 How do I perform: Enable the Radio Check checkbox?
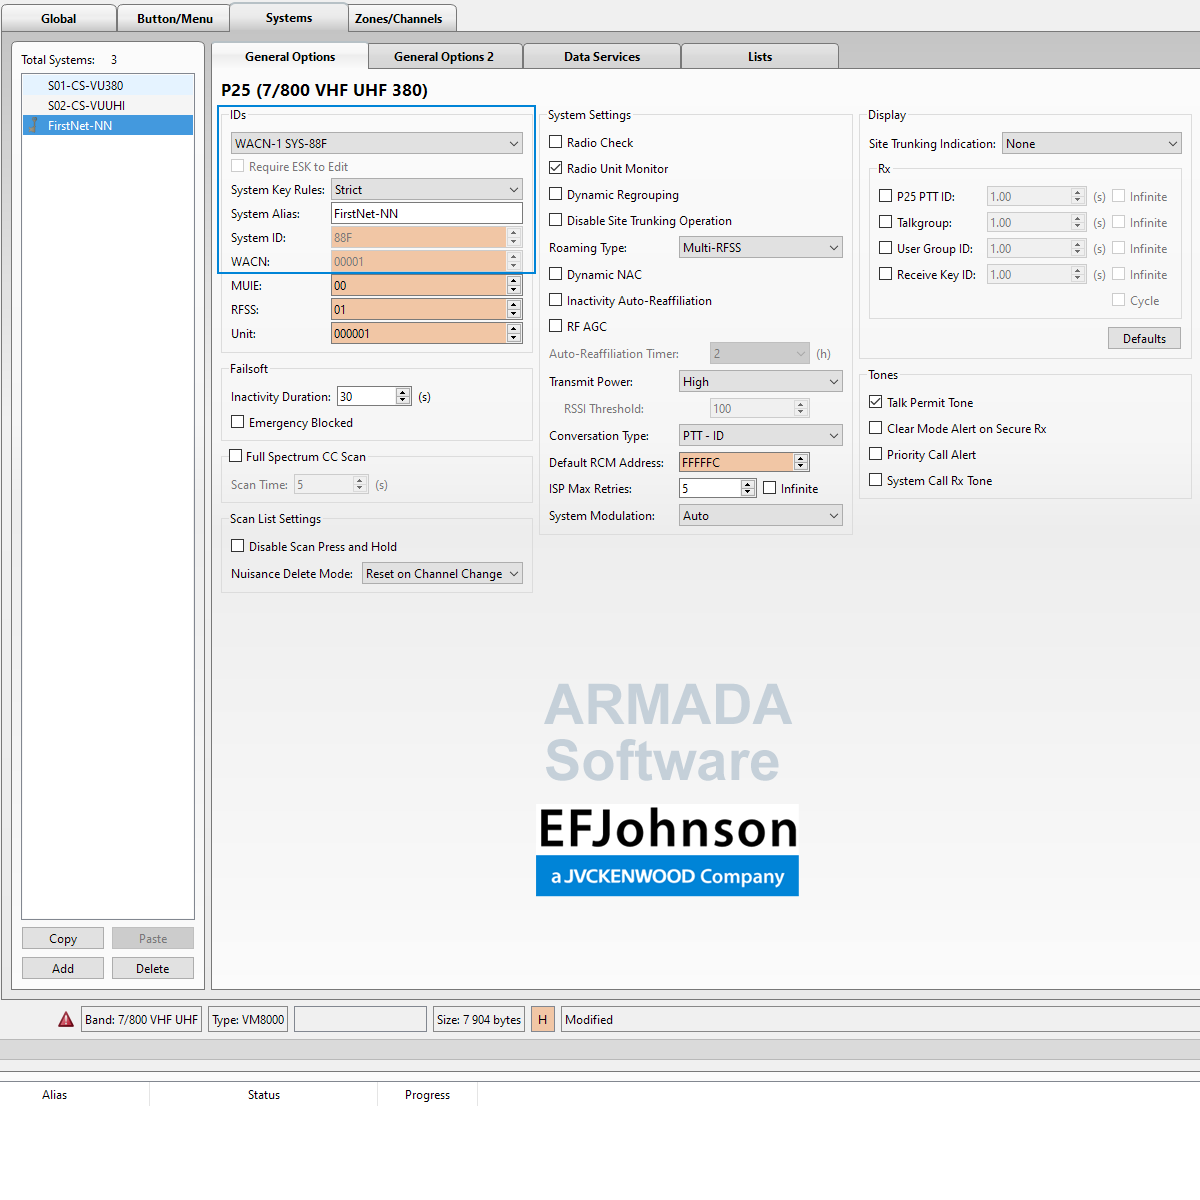[x=556, y=142]
